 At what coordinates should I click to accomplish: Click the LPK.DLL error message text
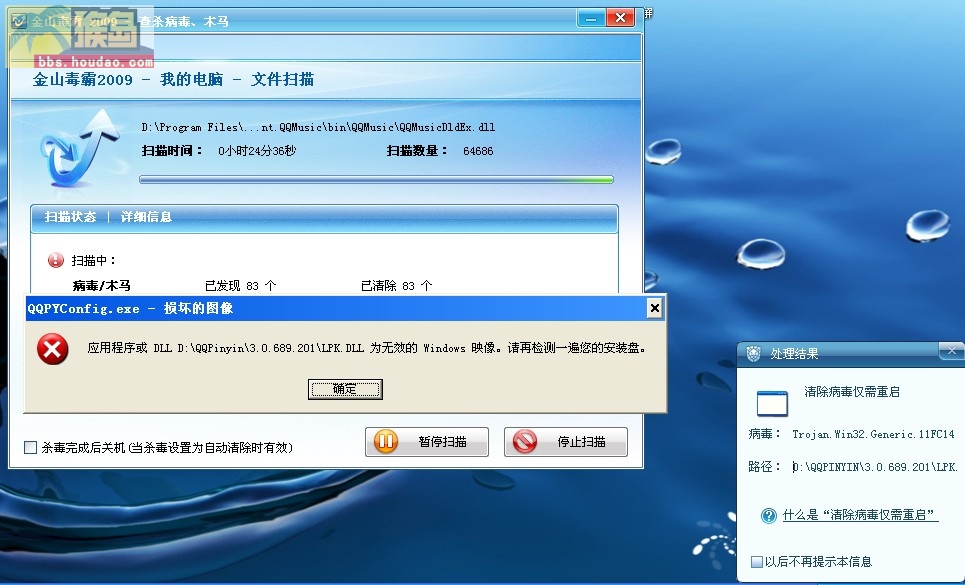pos(367,348)
